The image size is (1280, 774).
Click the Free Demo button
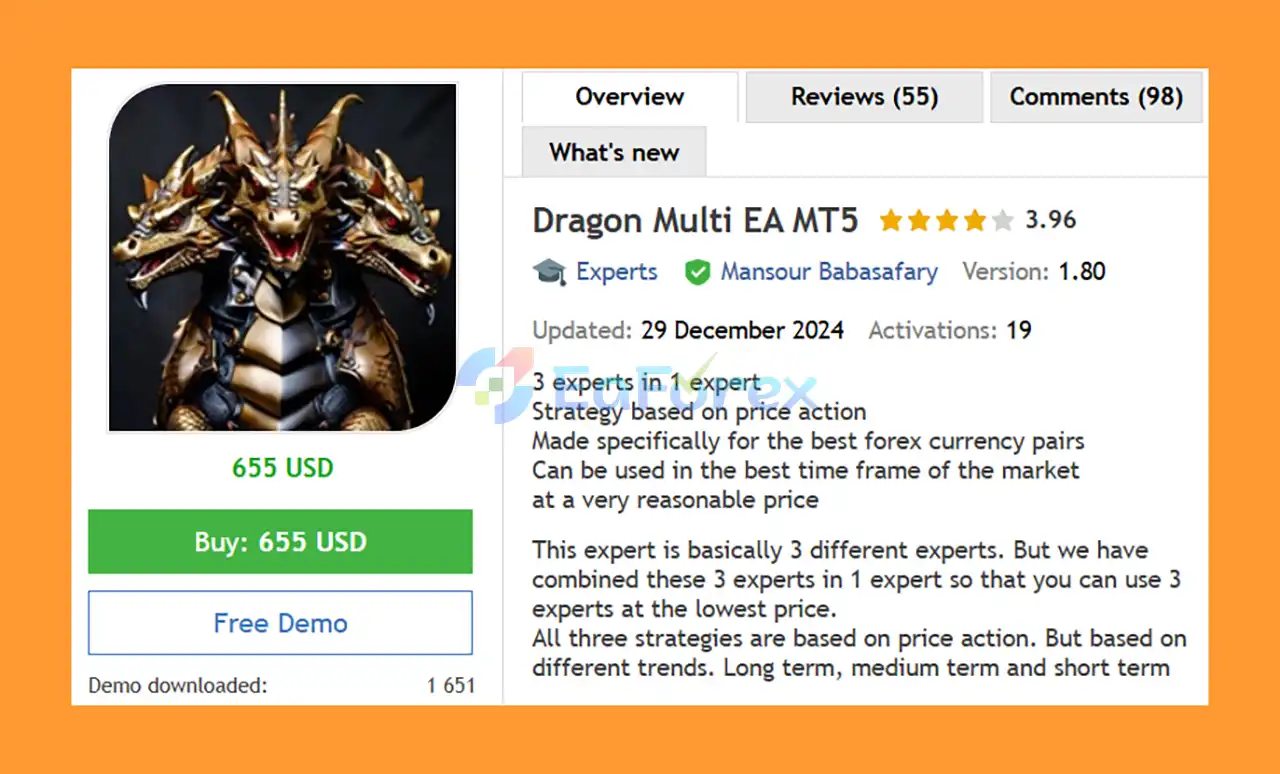[280, 623]
